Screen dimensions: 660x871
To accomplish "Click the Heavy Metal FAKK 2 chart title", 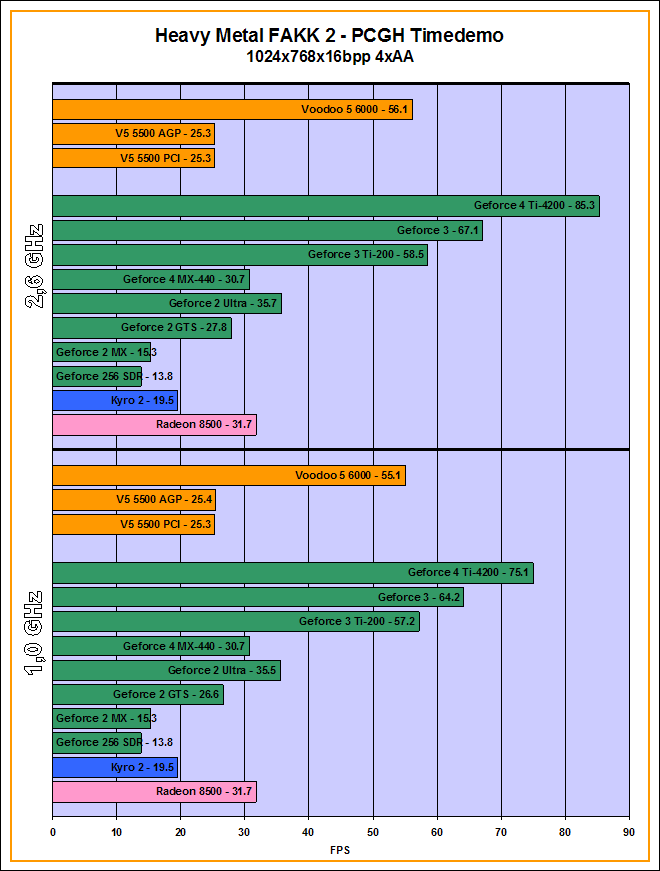I will [329, 36].
